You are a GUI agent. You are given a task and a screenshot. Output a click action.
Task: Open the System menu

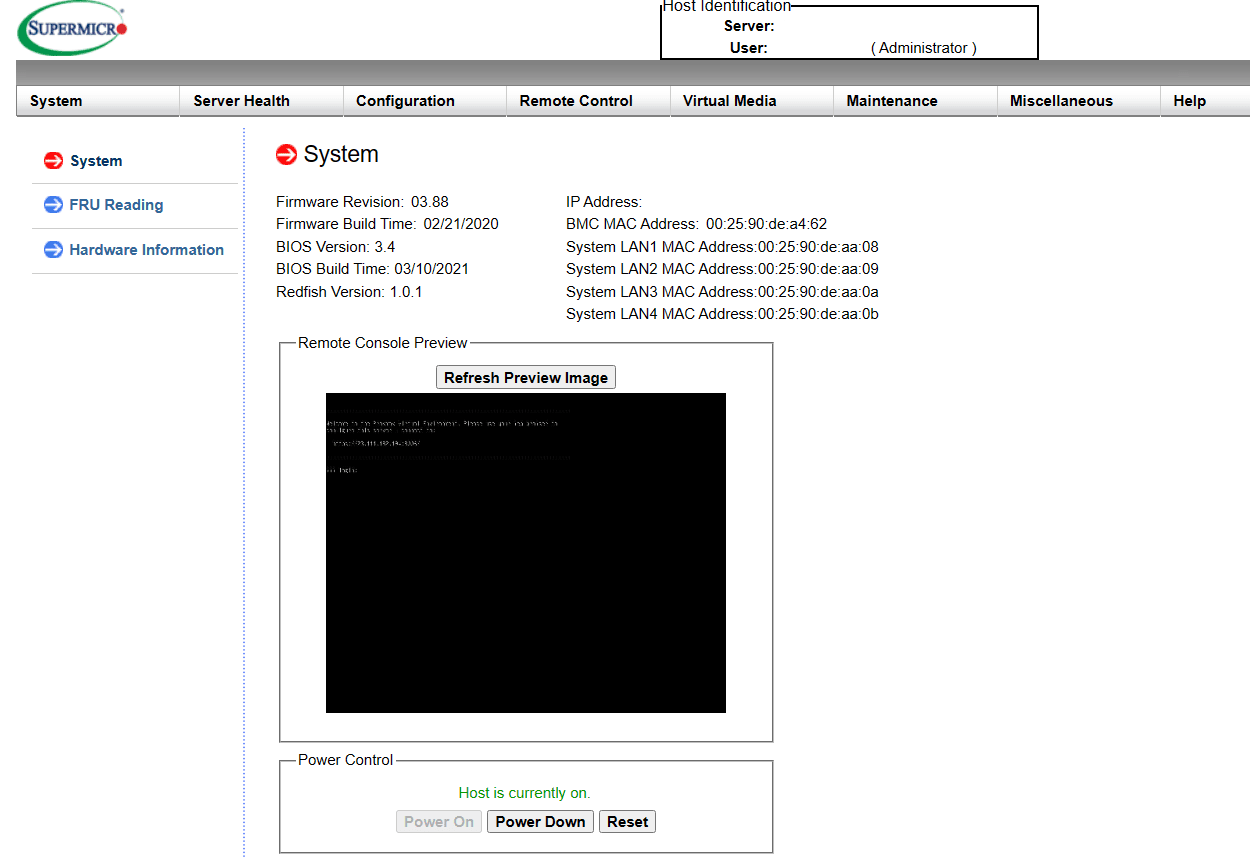pyautogui.click(x=98, y=101)
